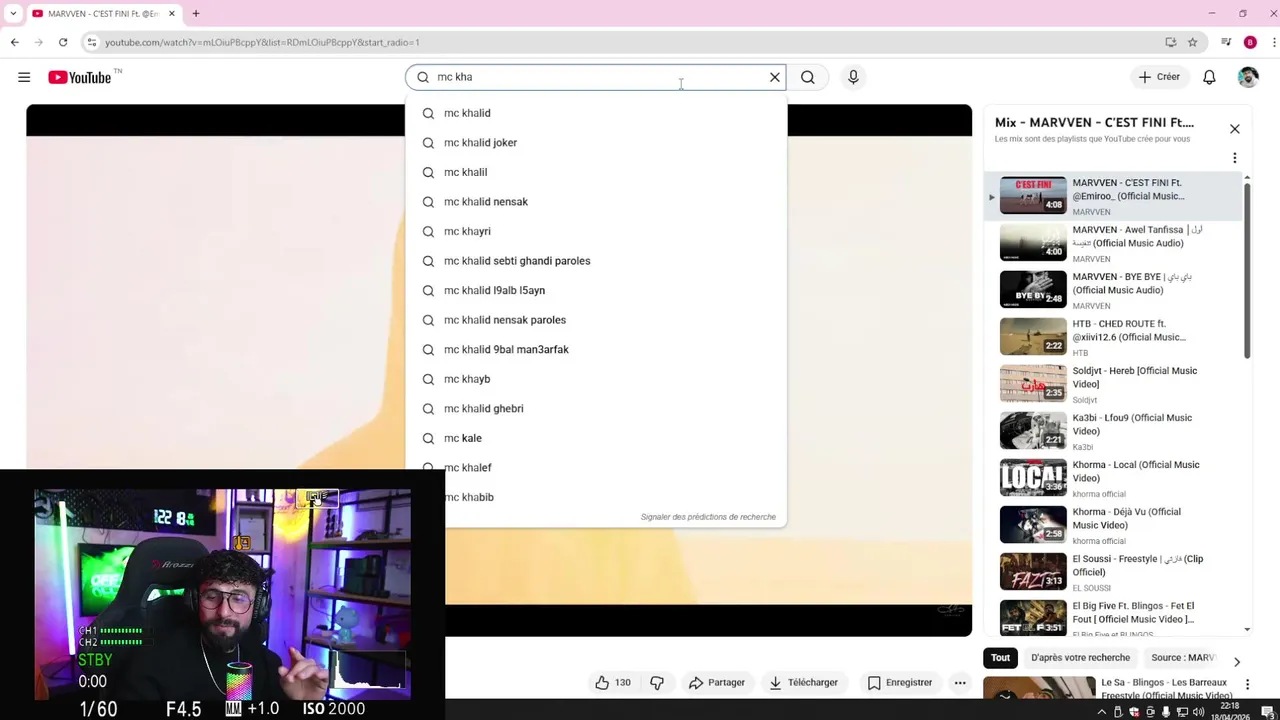The width and height of the screenshot is (1280, 720).
Task: Select suggestion "mc khalid l9alb l5ayn"
Action: [596, 290]
